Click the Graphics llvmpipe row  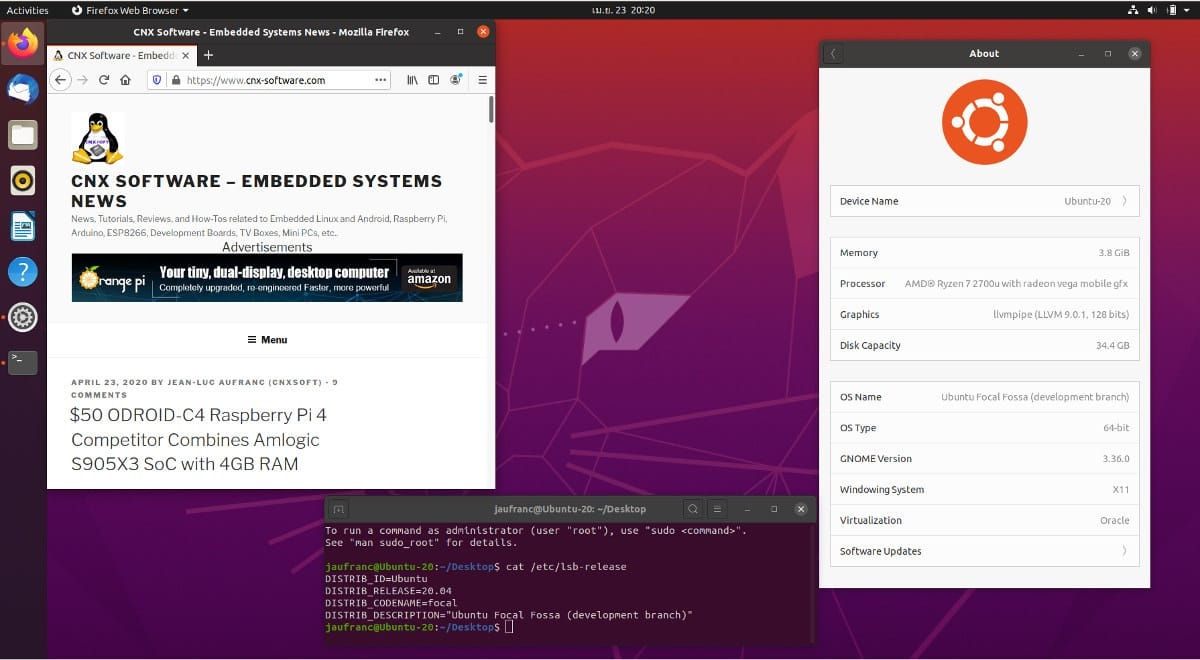pyautogui.click(x=985, y=314)
